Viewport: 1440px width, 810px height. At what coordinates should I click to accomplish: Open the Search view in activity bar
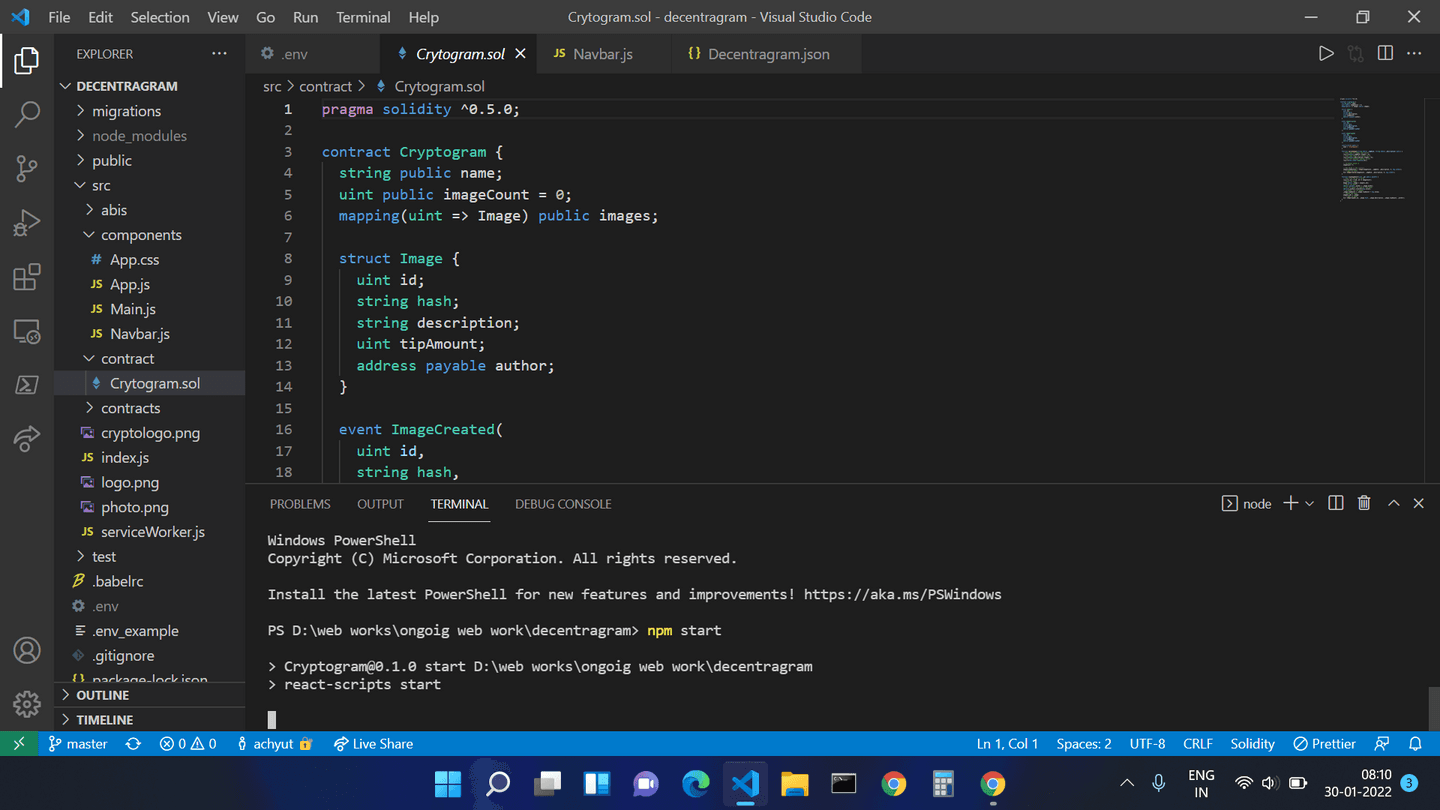coord(27,114)
